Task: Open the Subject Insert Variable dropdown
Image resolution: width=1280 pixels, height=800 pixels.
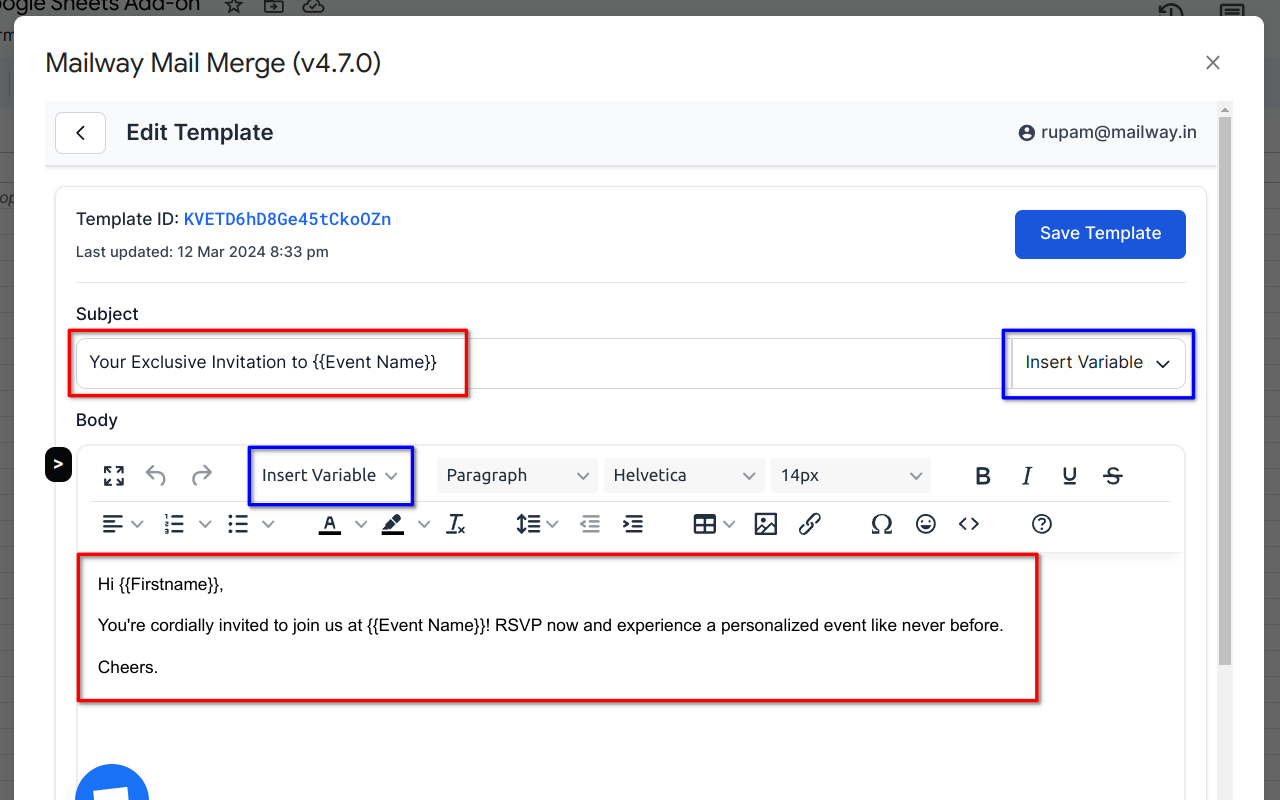Action: pos(1098,363)
